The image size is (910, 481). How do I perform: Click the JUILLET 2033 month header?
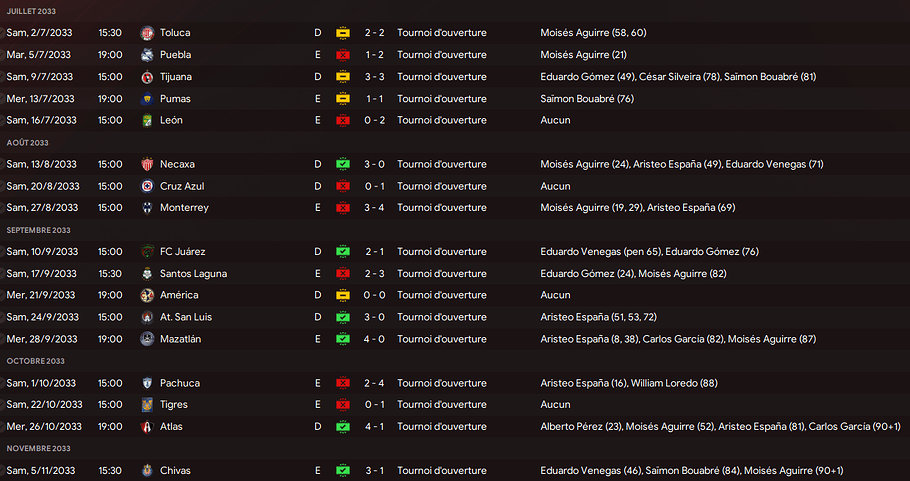(31, 11)
